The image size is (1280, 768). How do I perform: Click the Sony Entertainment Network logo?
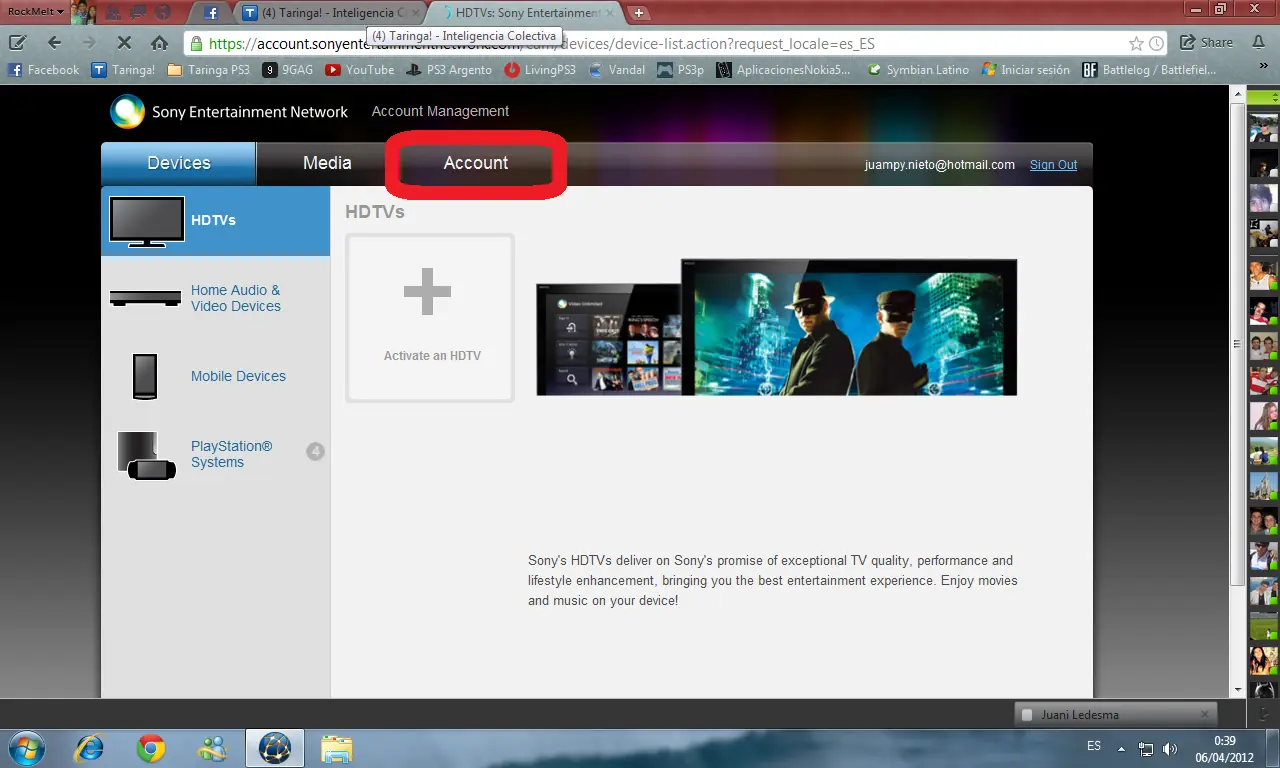point(229,112)
